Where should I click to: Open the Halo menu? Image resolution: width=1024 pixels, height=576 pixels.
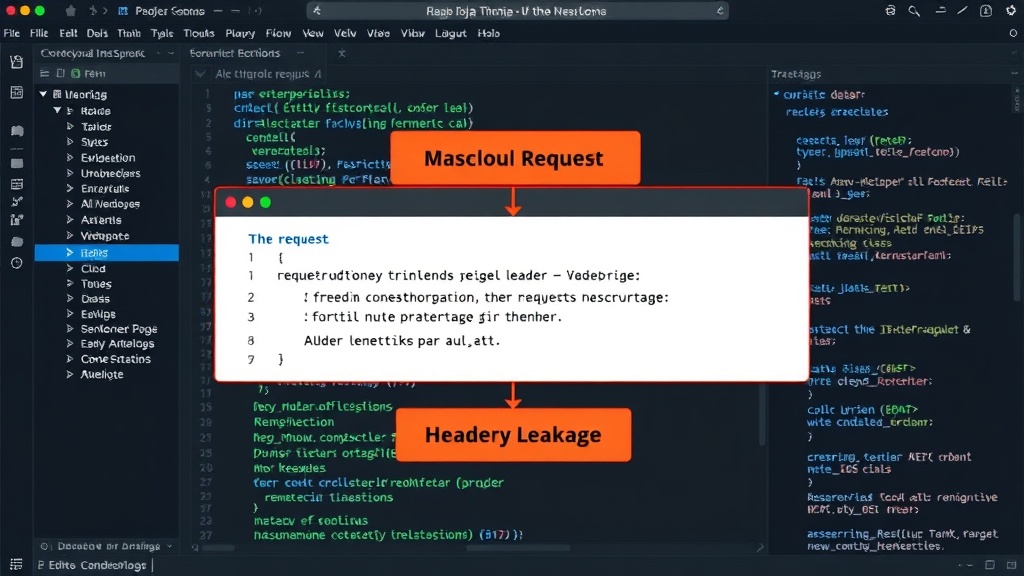pyautogui.click(x=488, y=33)
